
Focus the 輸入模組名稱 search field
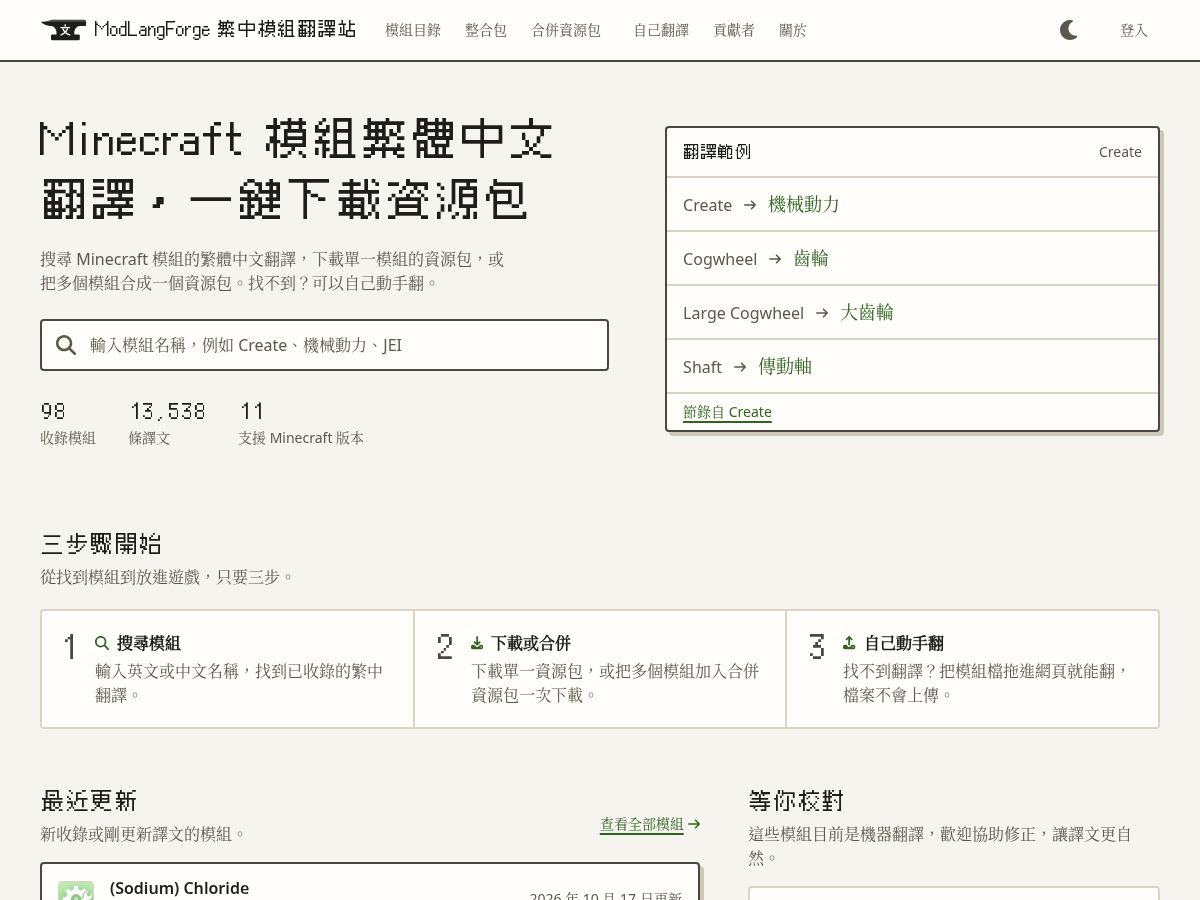[x=324, y=345]
